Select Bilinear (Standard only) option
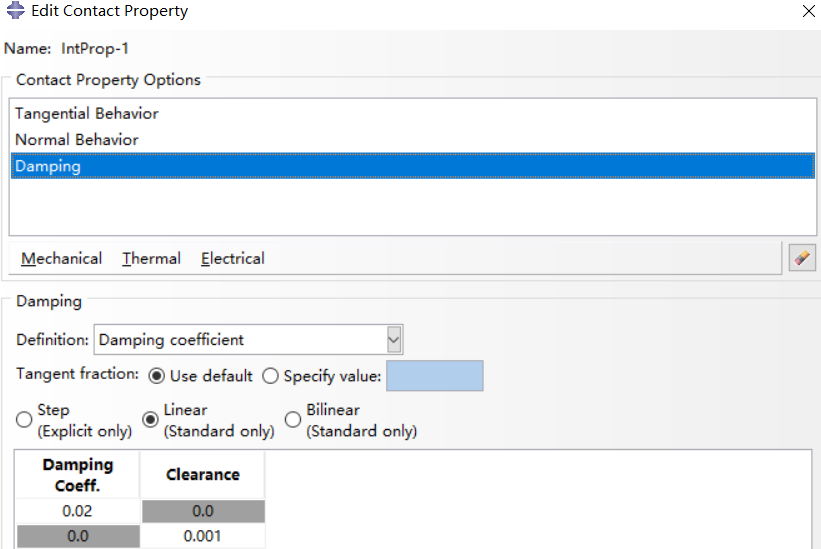Viewport: 821px width, 549px height. click(x=293, y=419)
